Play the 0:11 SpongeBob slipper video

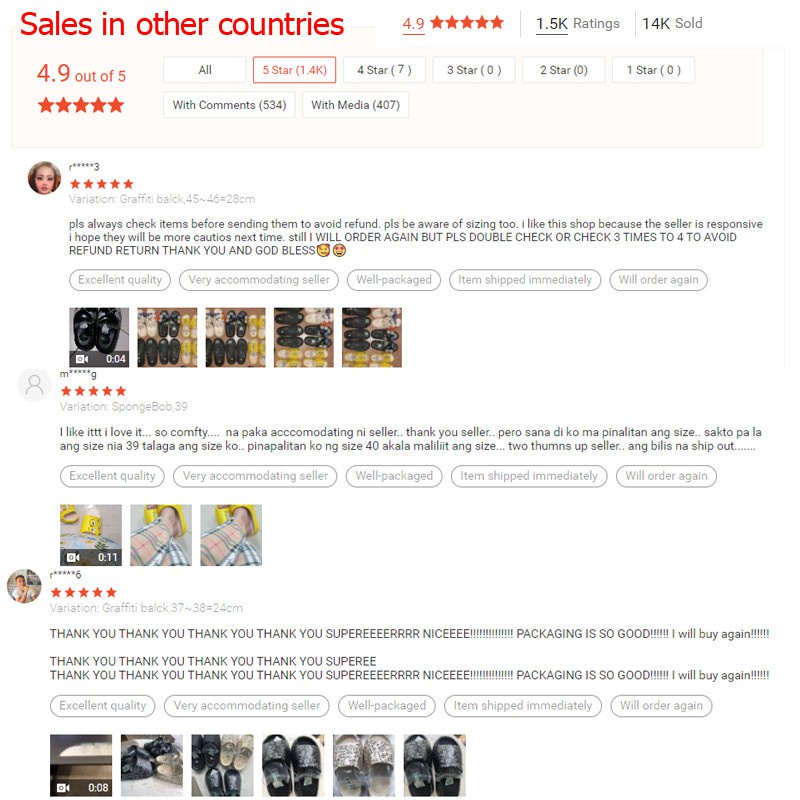91,535
